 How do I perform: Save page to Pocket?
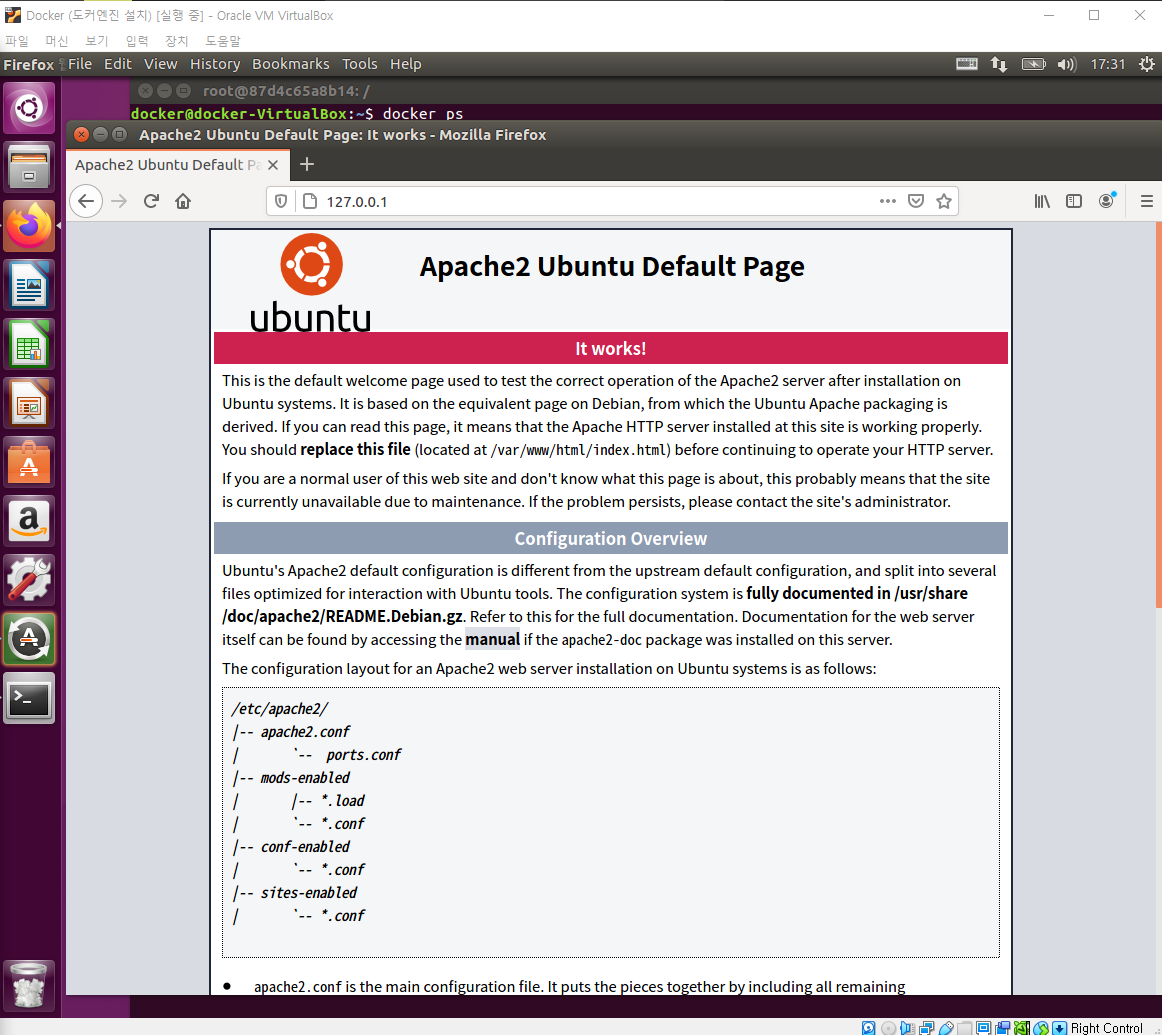pos(916,202)
